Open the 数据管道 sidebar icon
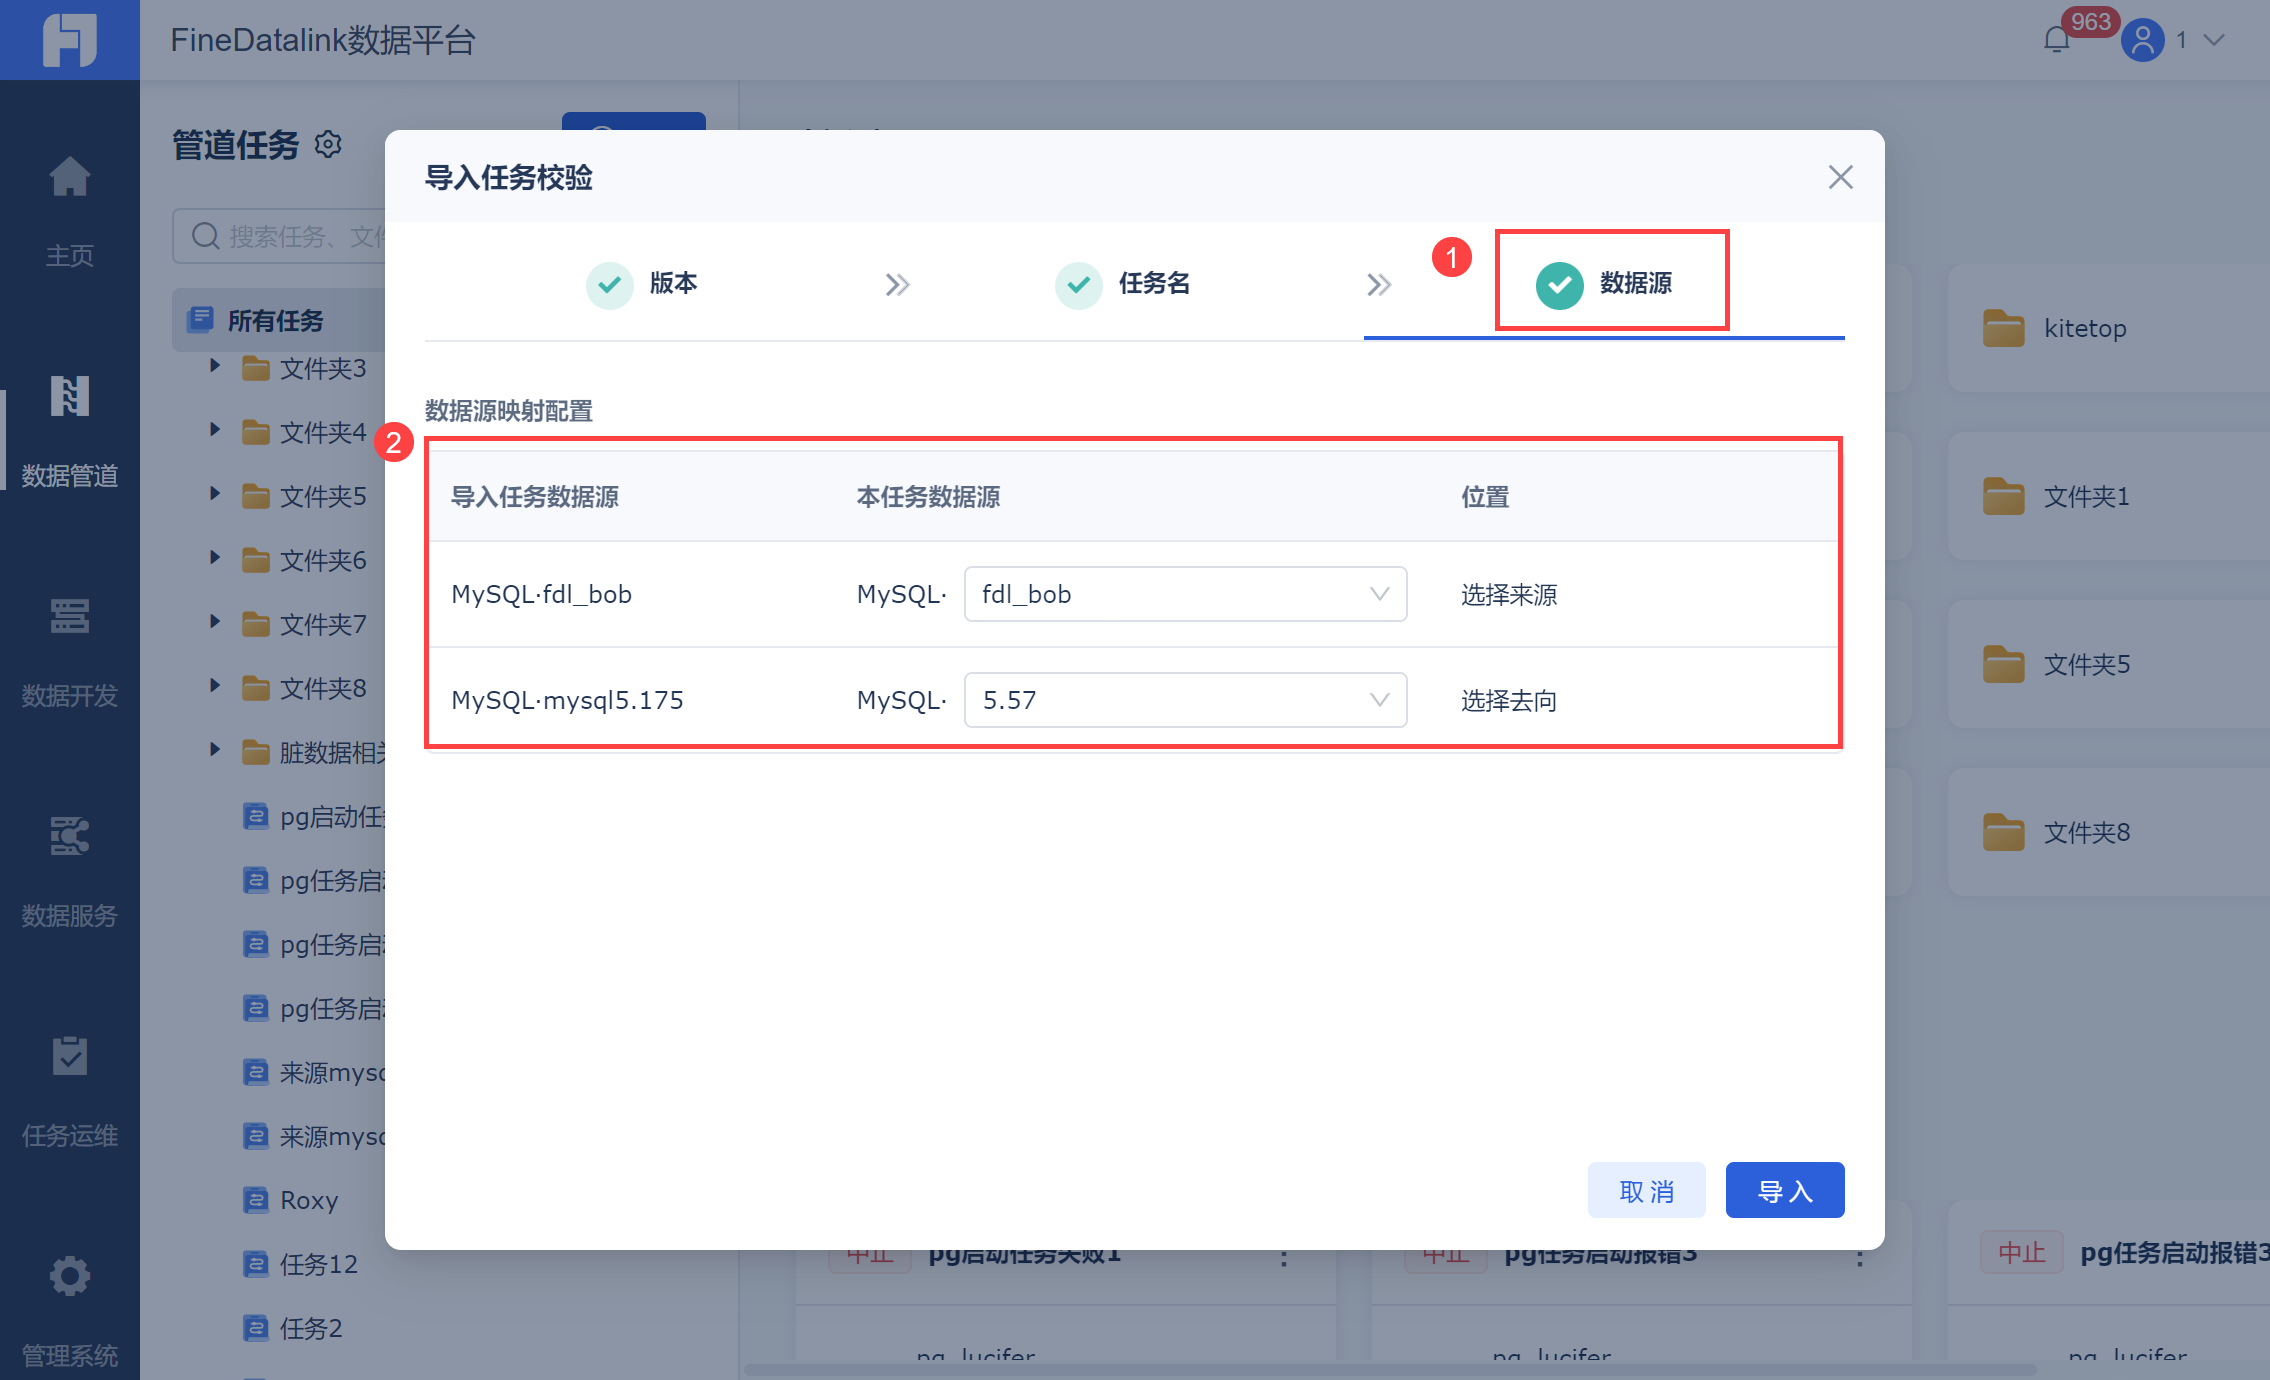This screenshot has width=2270, height=1380. [x=69, y=397]
